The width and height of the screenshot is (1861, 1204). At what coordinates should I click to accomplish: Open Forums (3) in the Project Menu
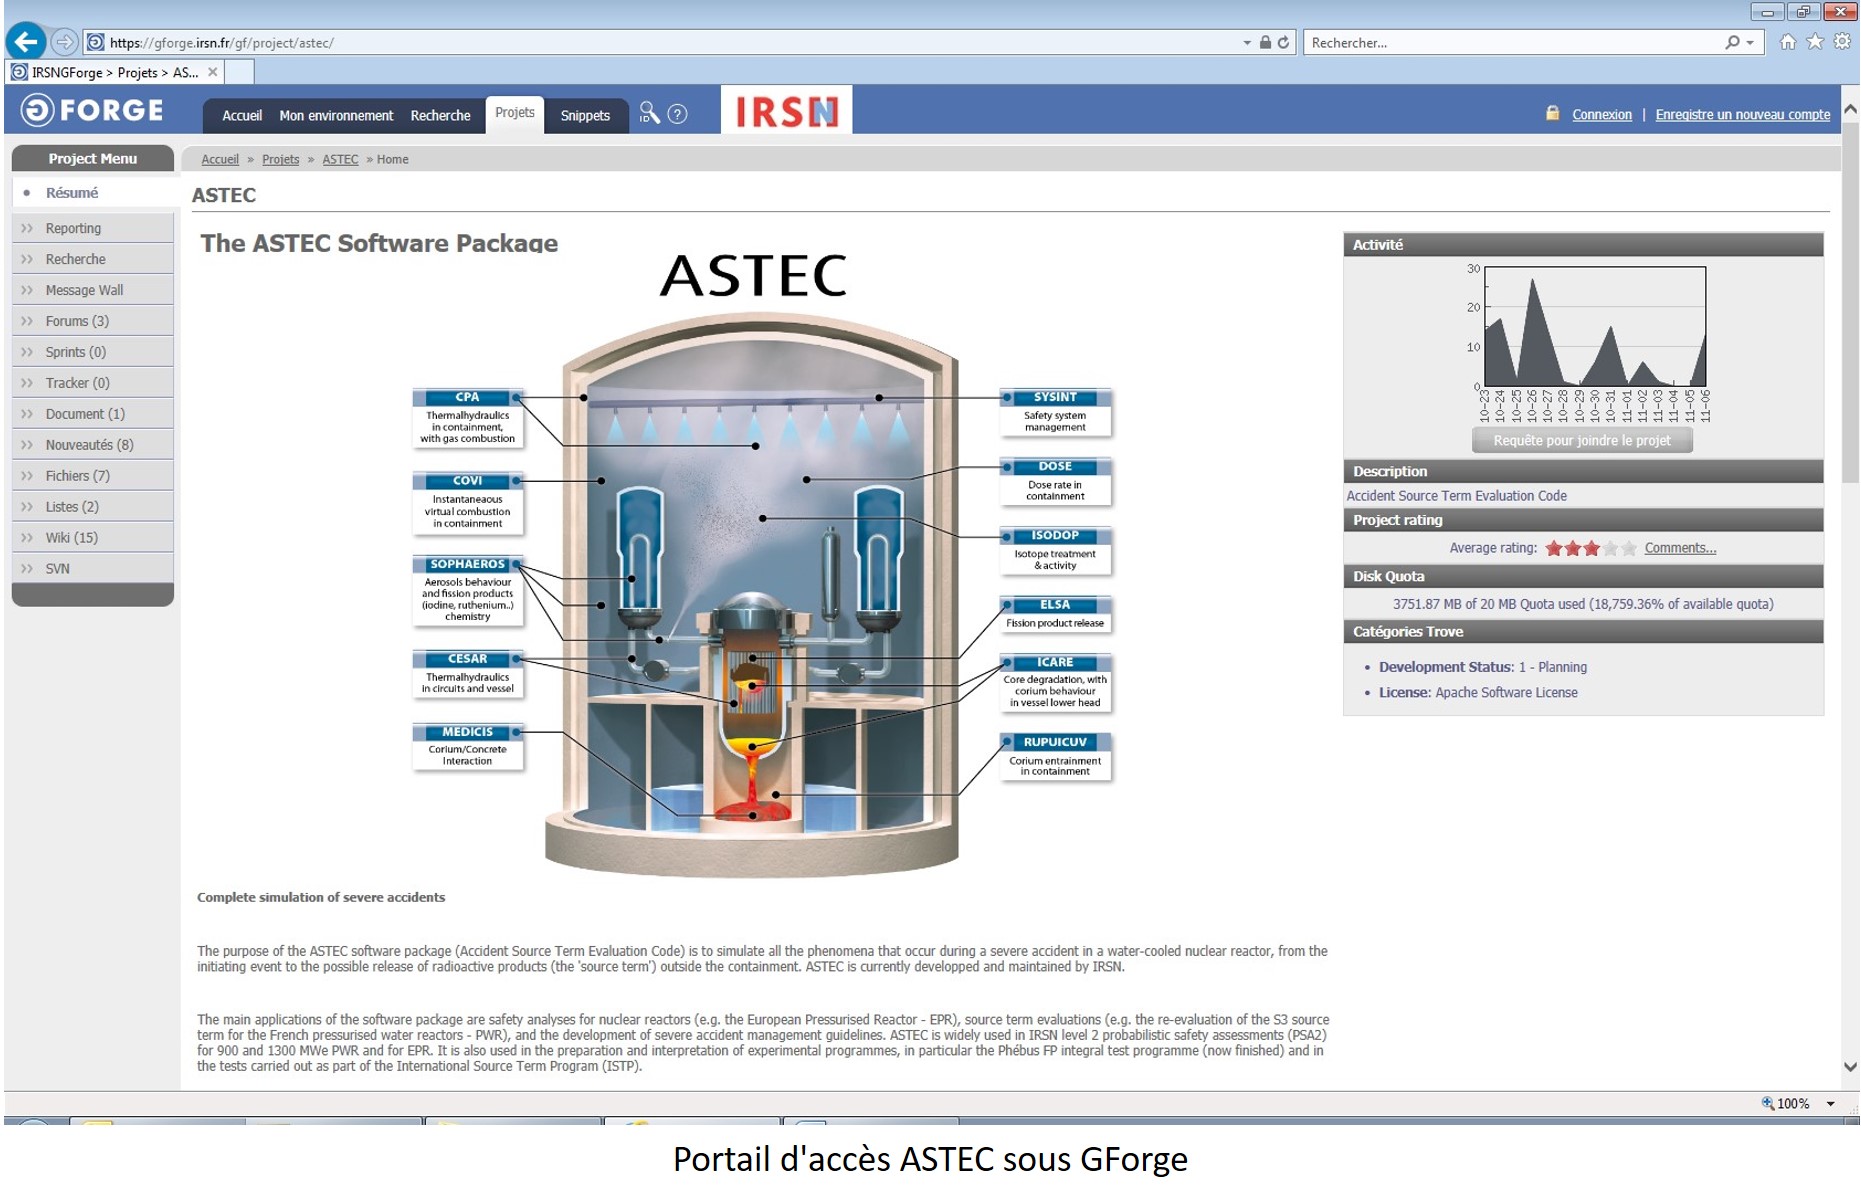click(x=93, y=321)
